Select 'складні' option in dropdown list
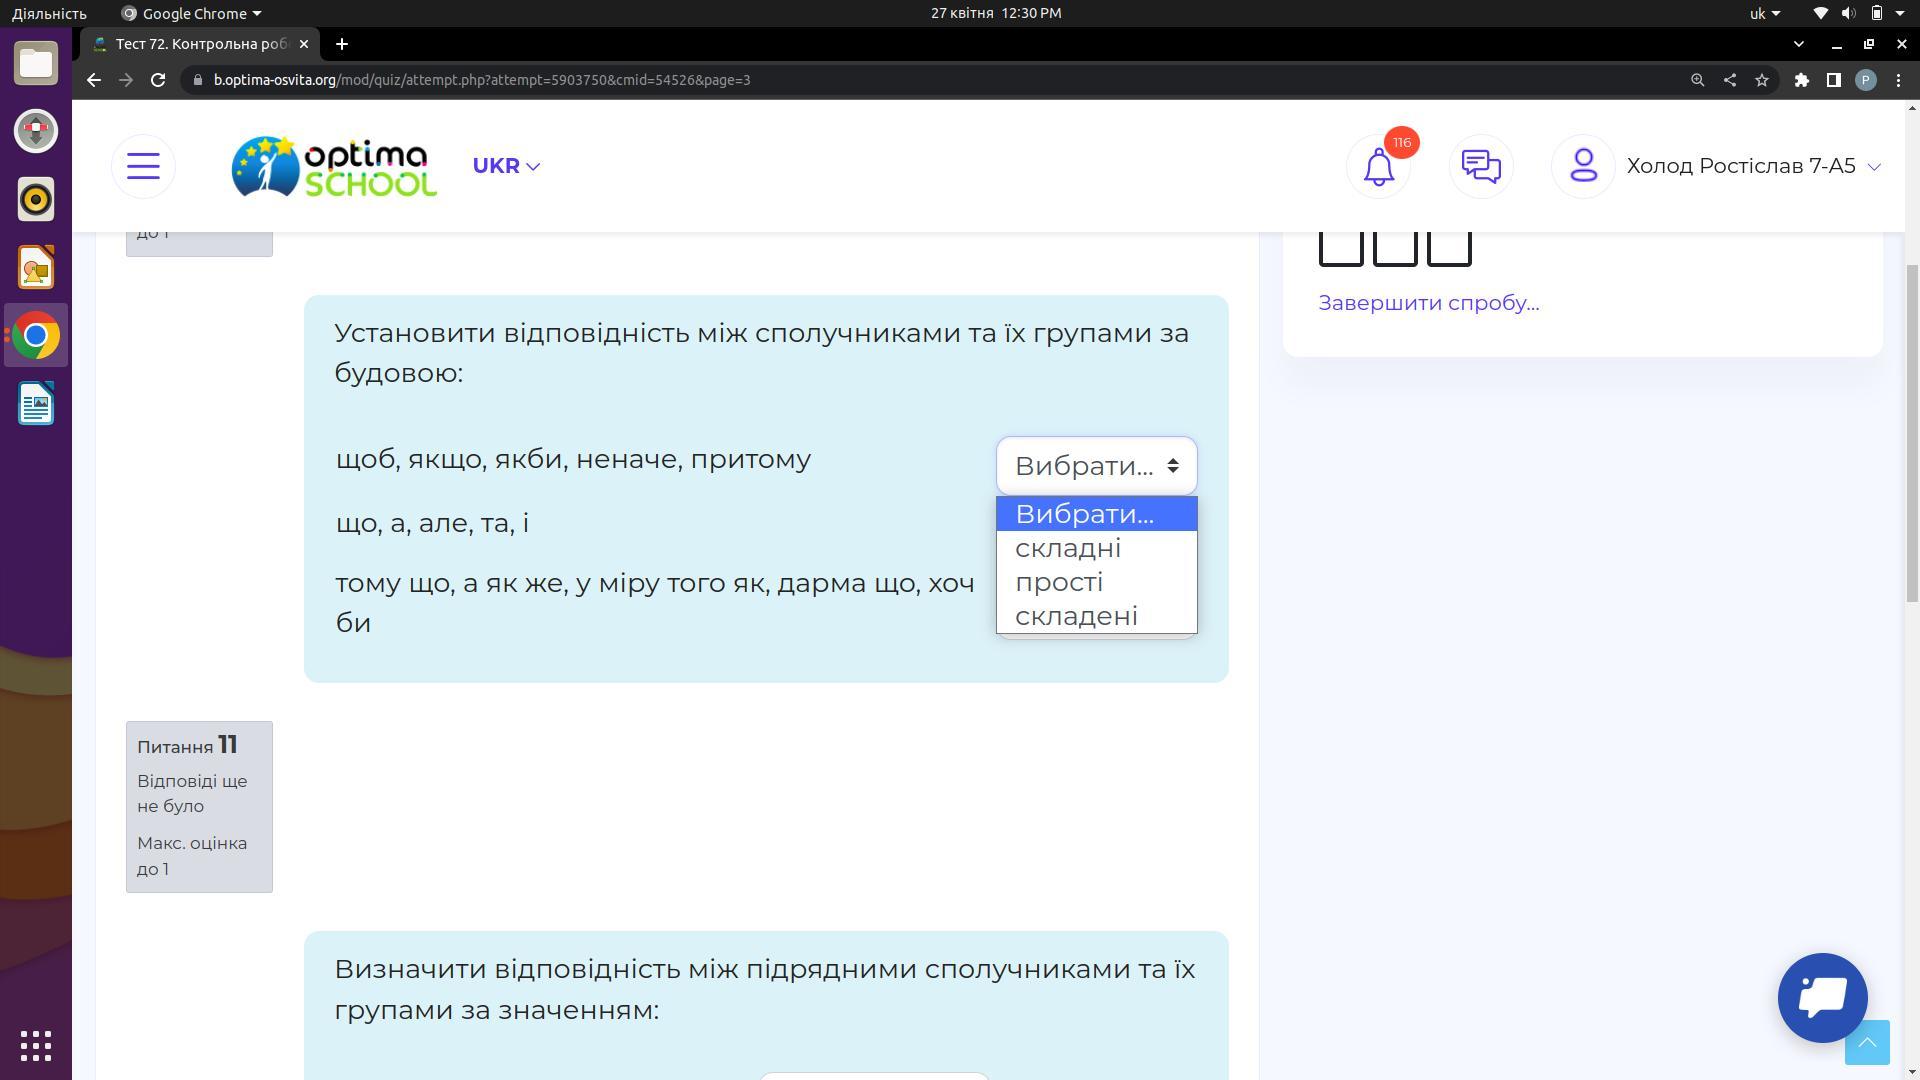Screen dimensions: 1920x1080 [x=1068, y=548]
